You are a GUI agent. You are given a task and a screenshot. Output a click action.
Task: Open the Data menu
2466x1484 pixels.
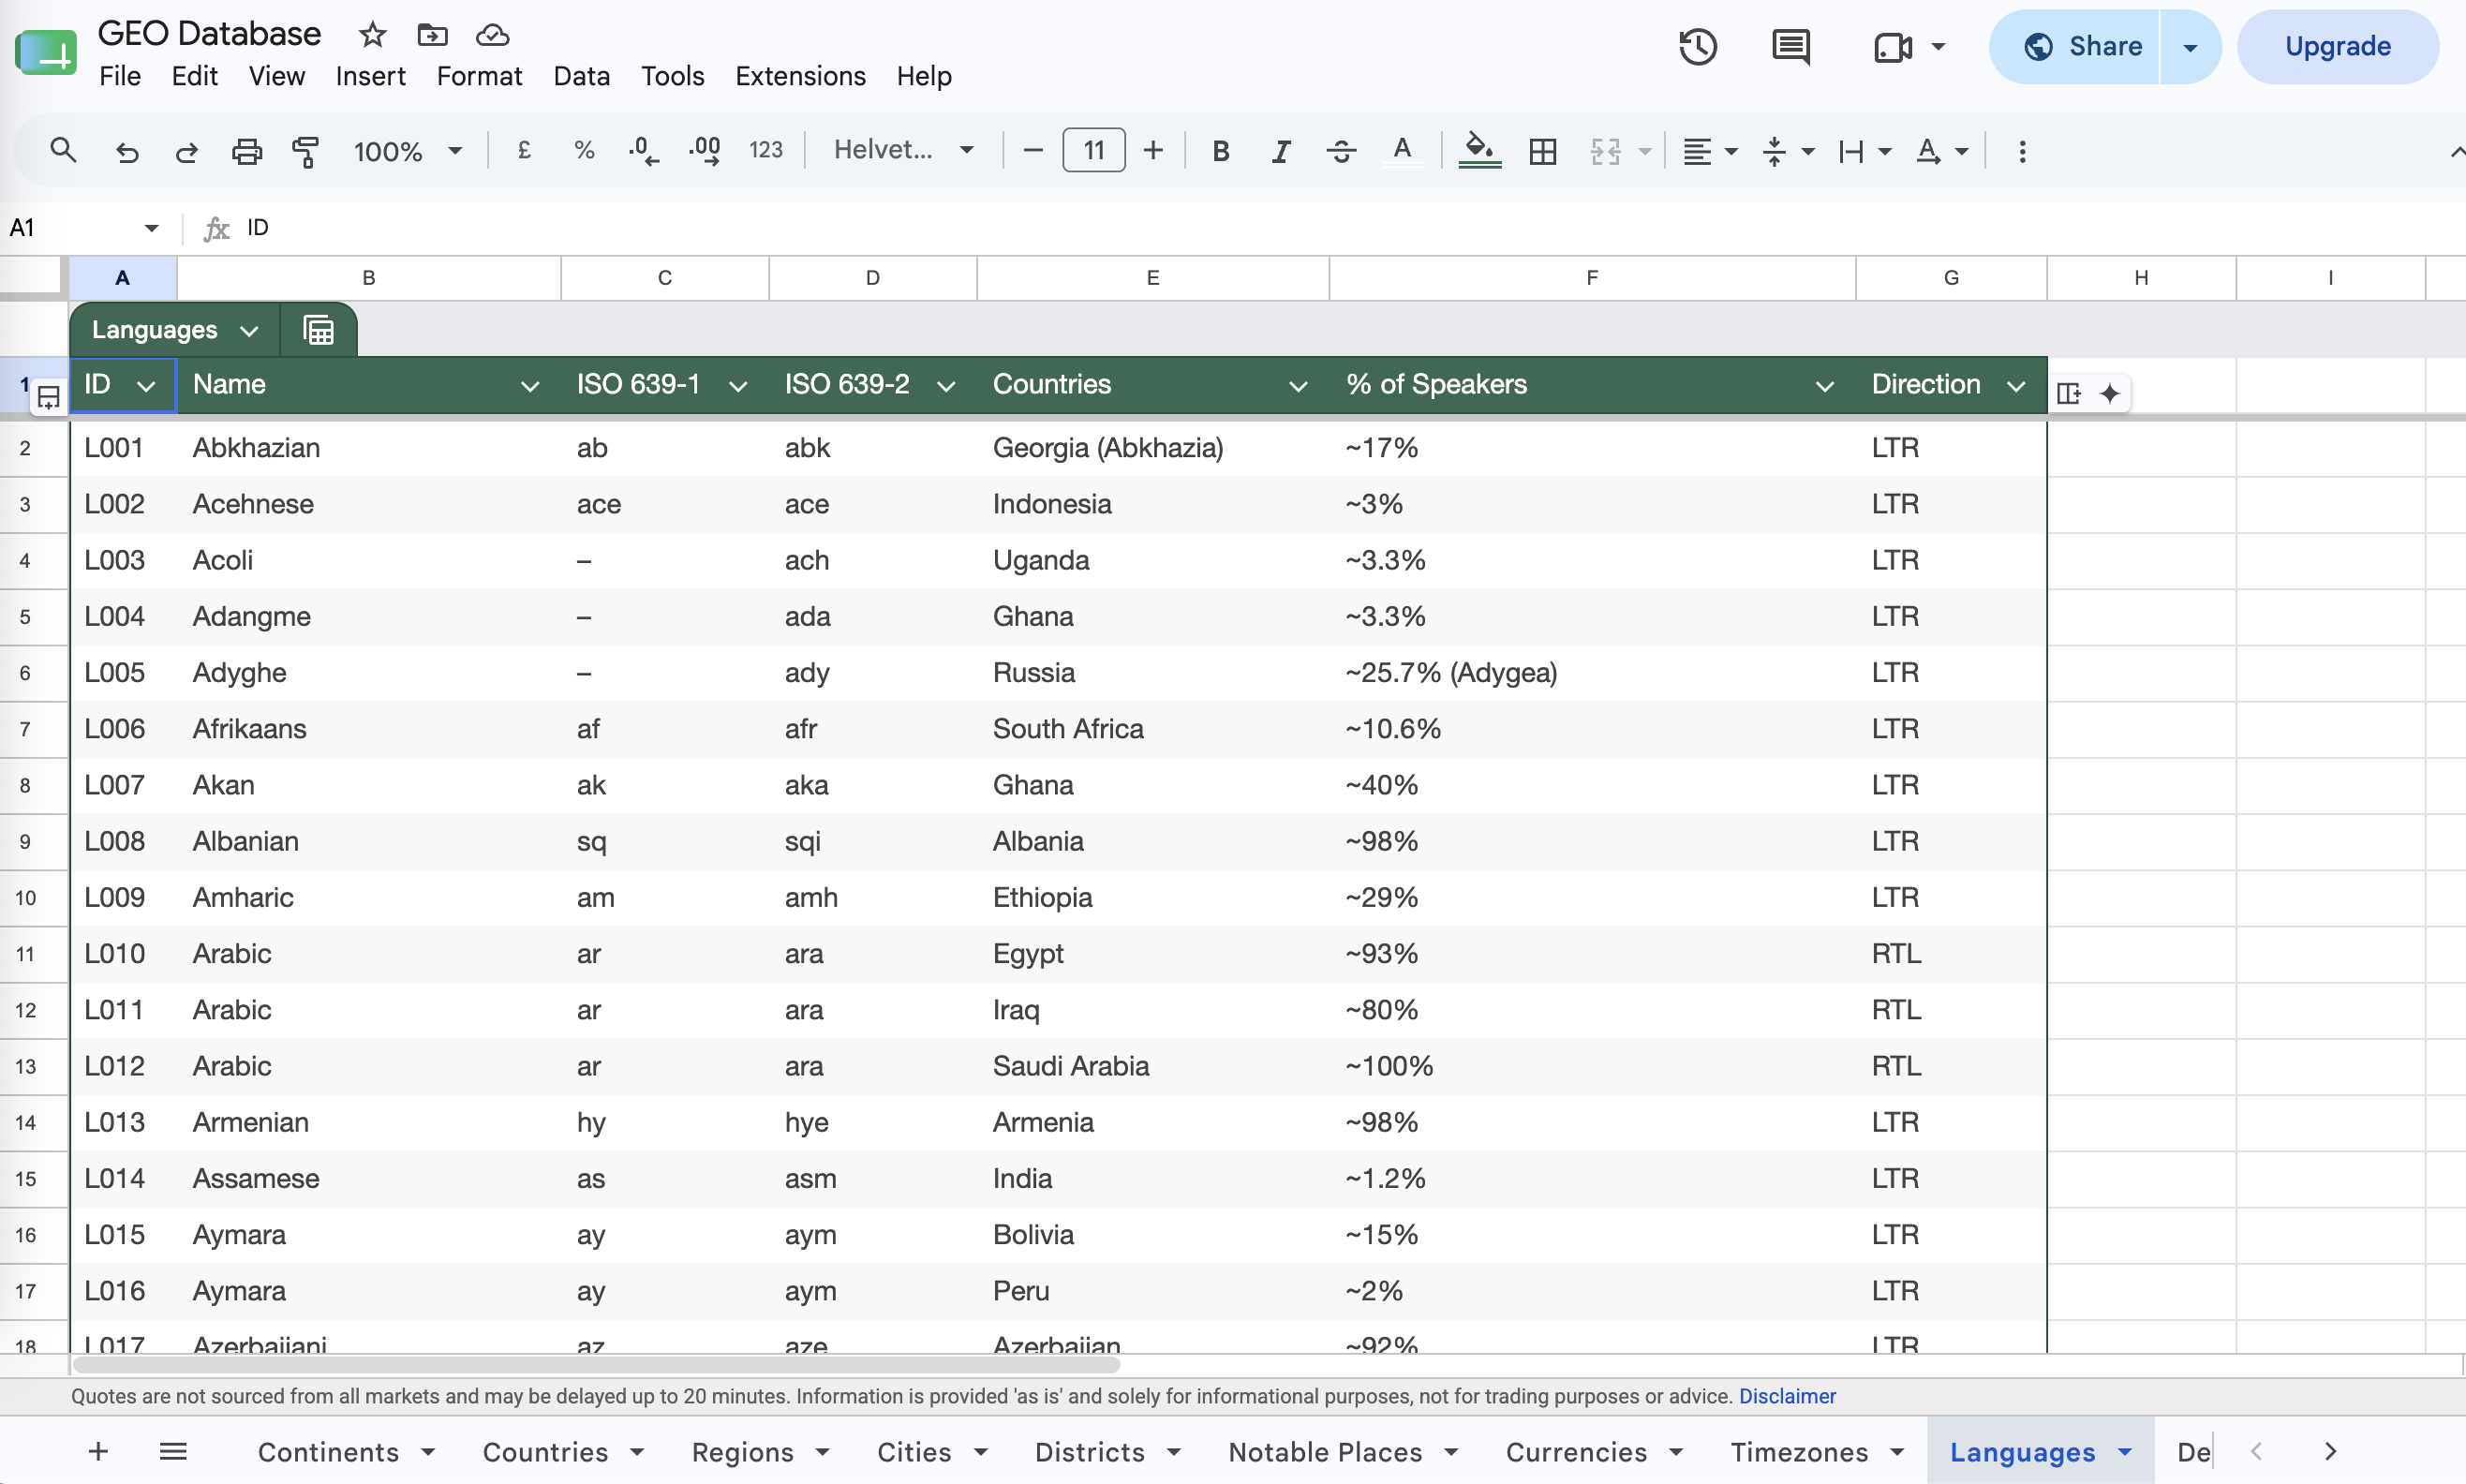581,76
